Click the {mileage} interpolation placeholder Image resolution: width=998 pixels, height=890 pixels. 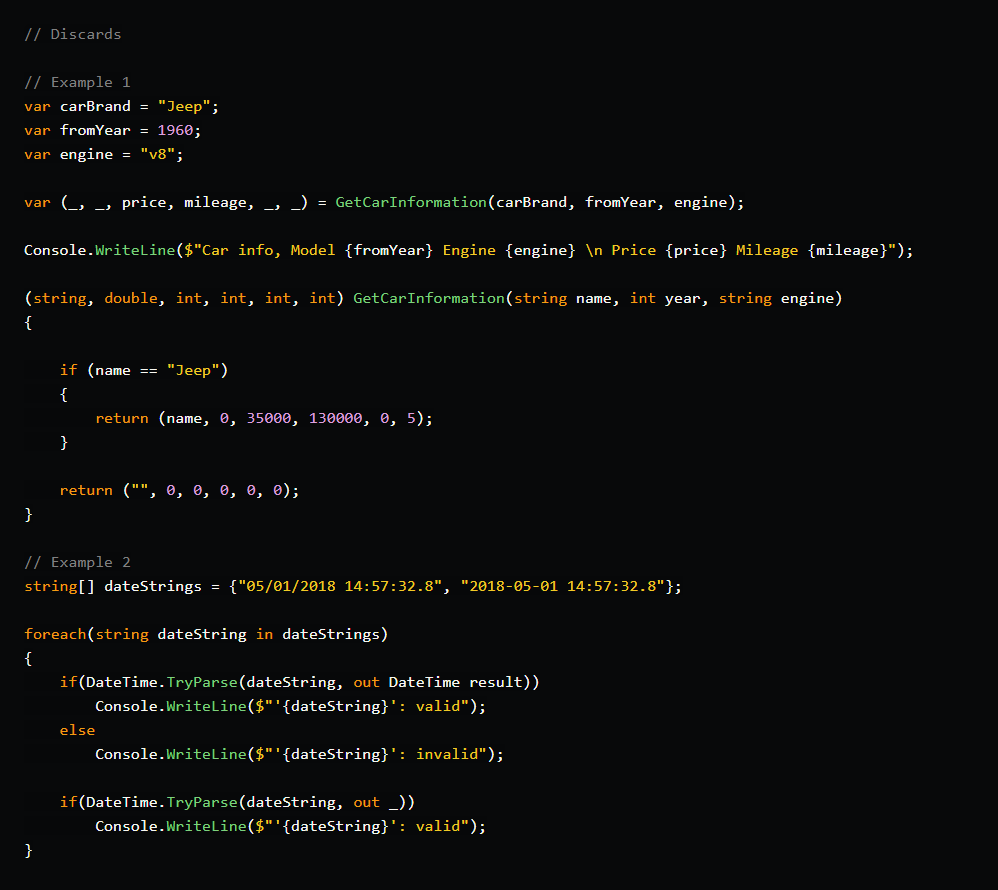[847, 250]
